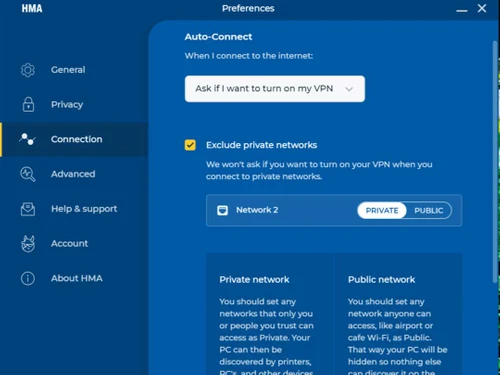500x375 pixels.
Task: Click the preferences vertical scrollbar
Action: 495,162
